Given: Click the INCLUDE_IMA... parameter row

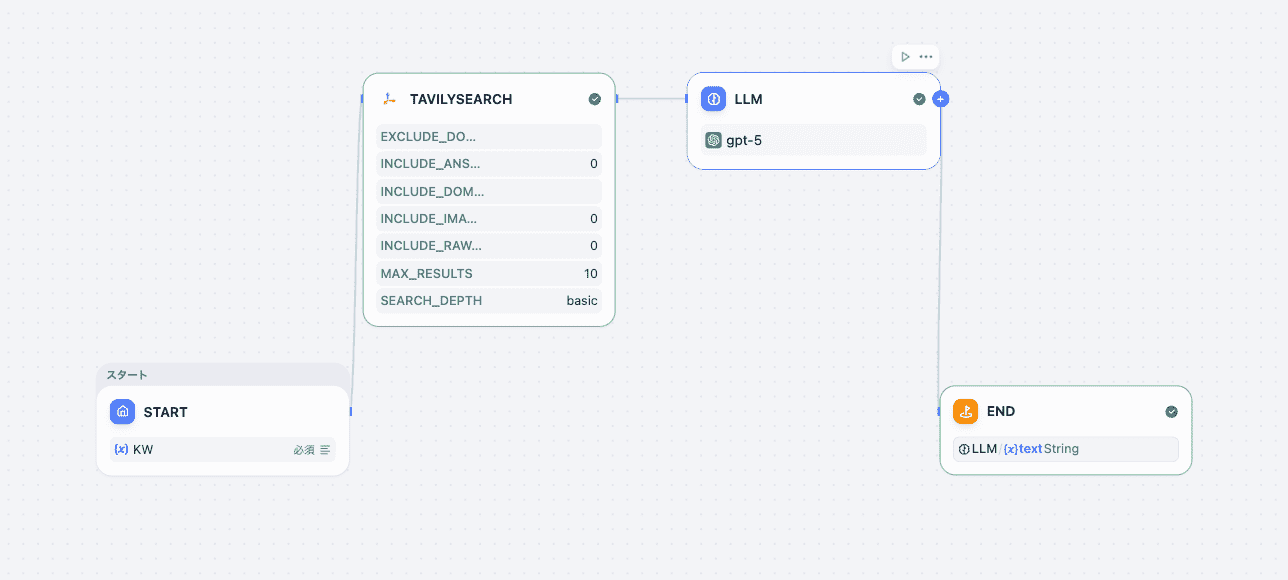Looking at the screenshot, I should [489, 218].
